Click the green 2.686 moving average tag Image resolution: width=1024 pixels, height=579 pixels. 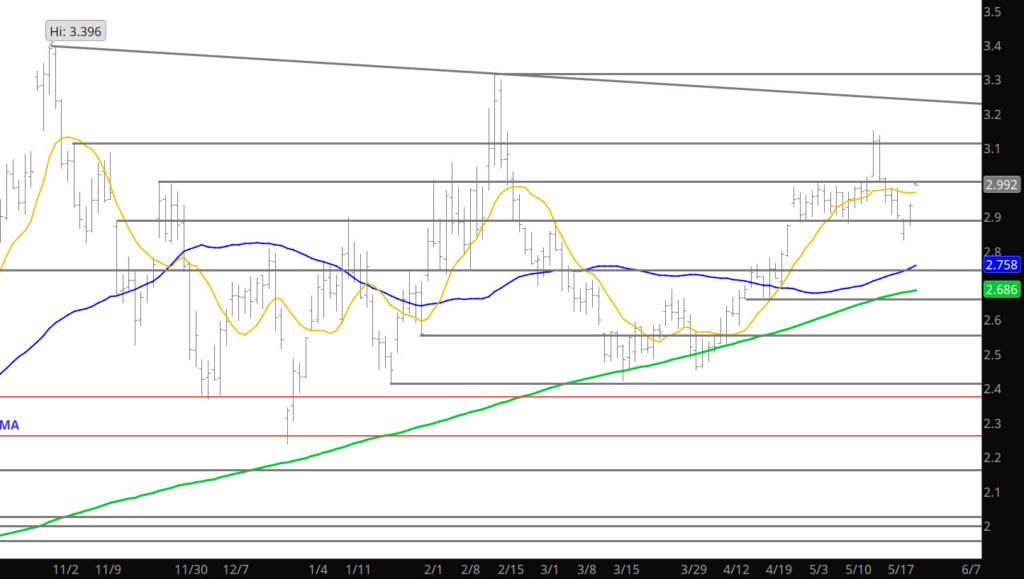[1001, 290]
